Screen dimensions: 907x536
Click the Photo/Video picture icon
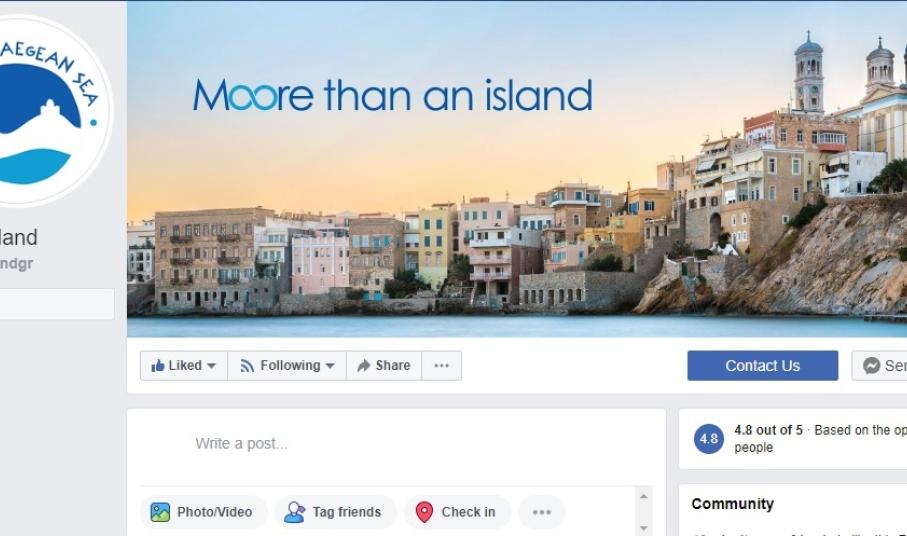click(x=160, y=512)
